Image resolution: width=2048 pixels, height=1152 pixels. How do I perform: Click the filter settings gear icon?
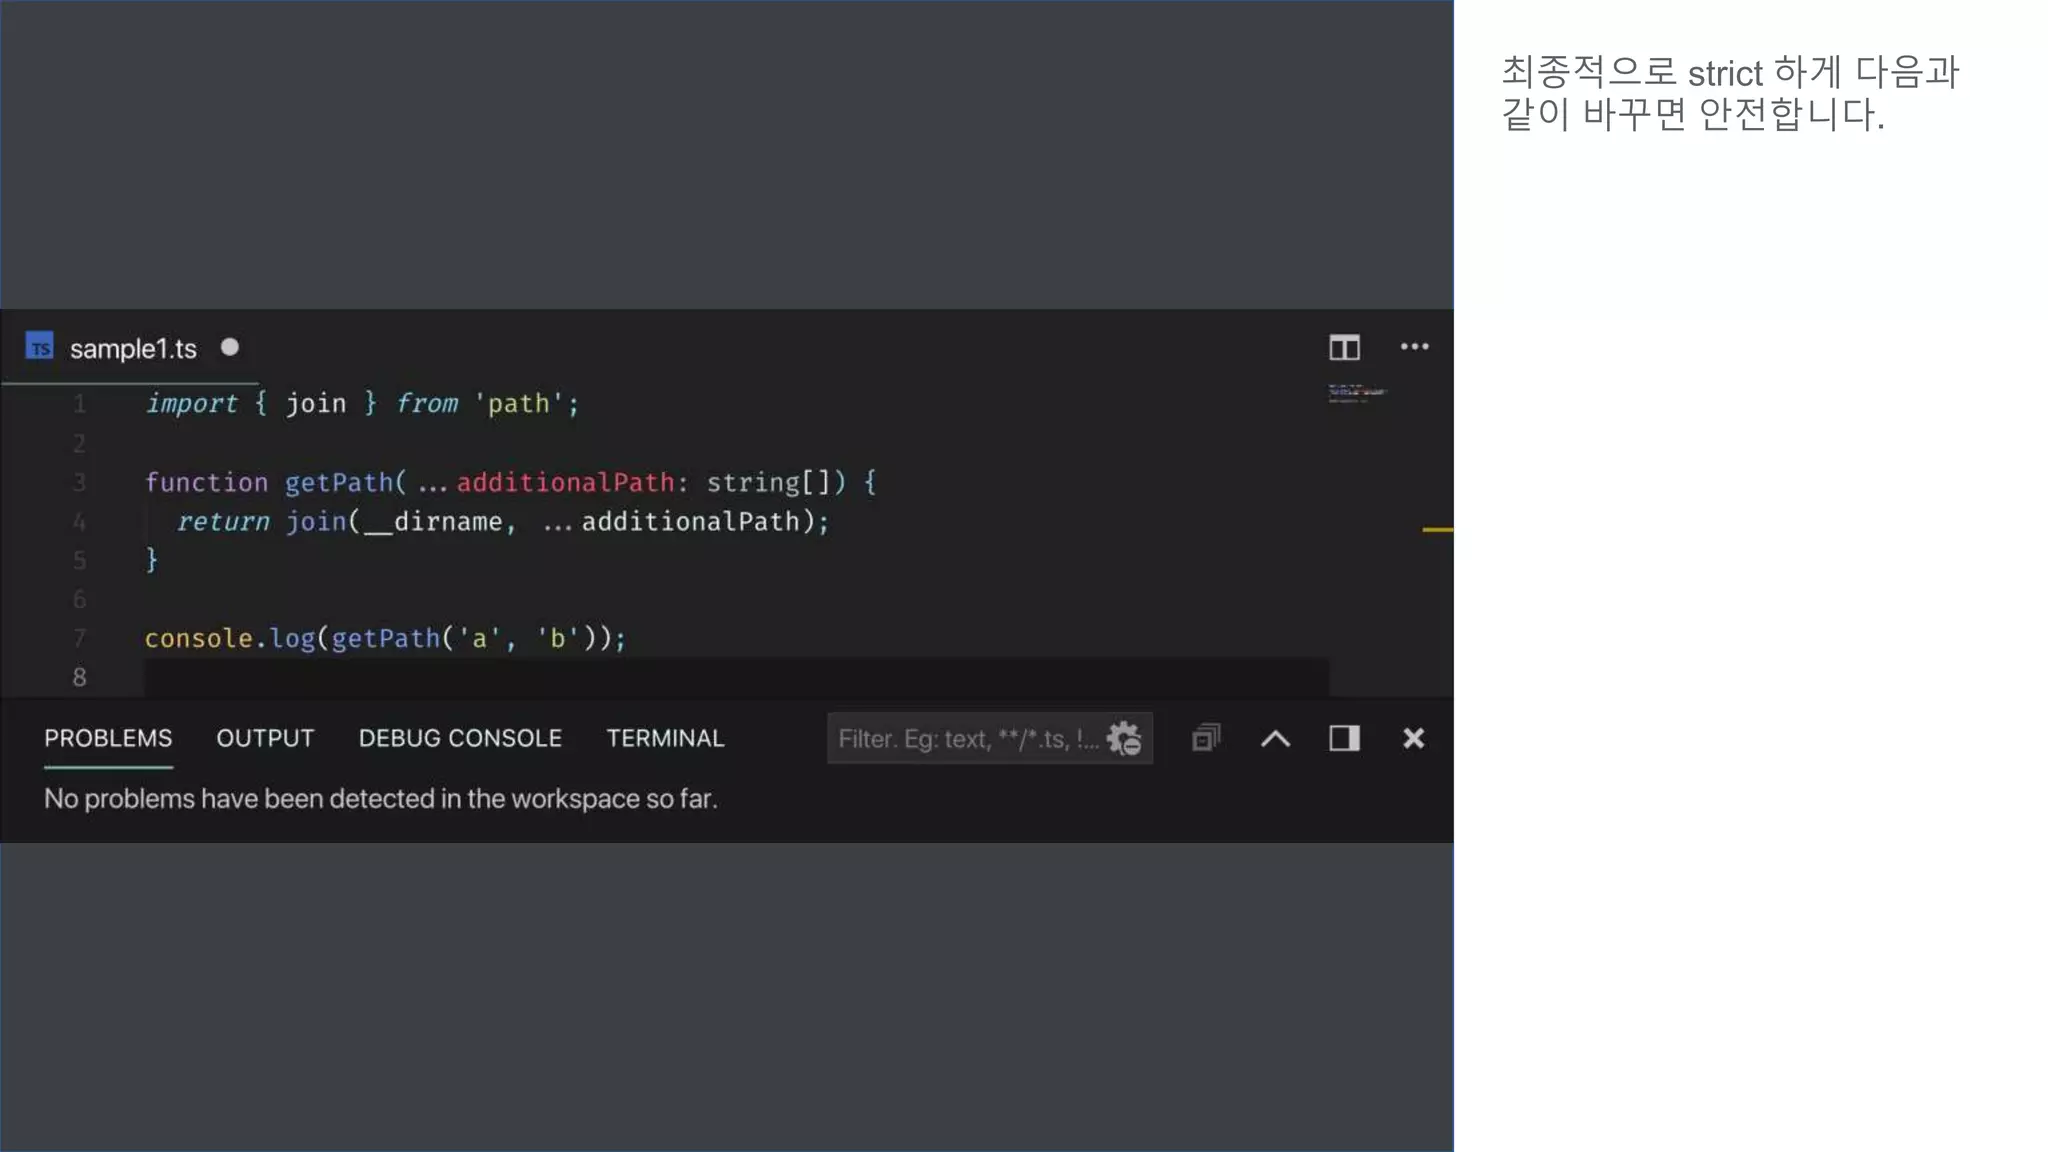click(1124, 739)
